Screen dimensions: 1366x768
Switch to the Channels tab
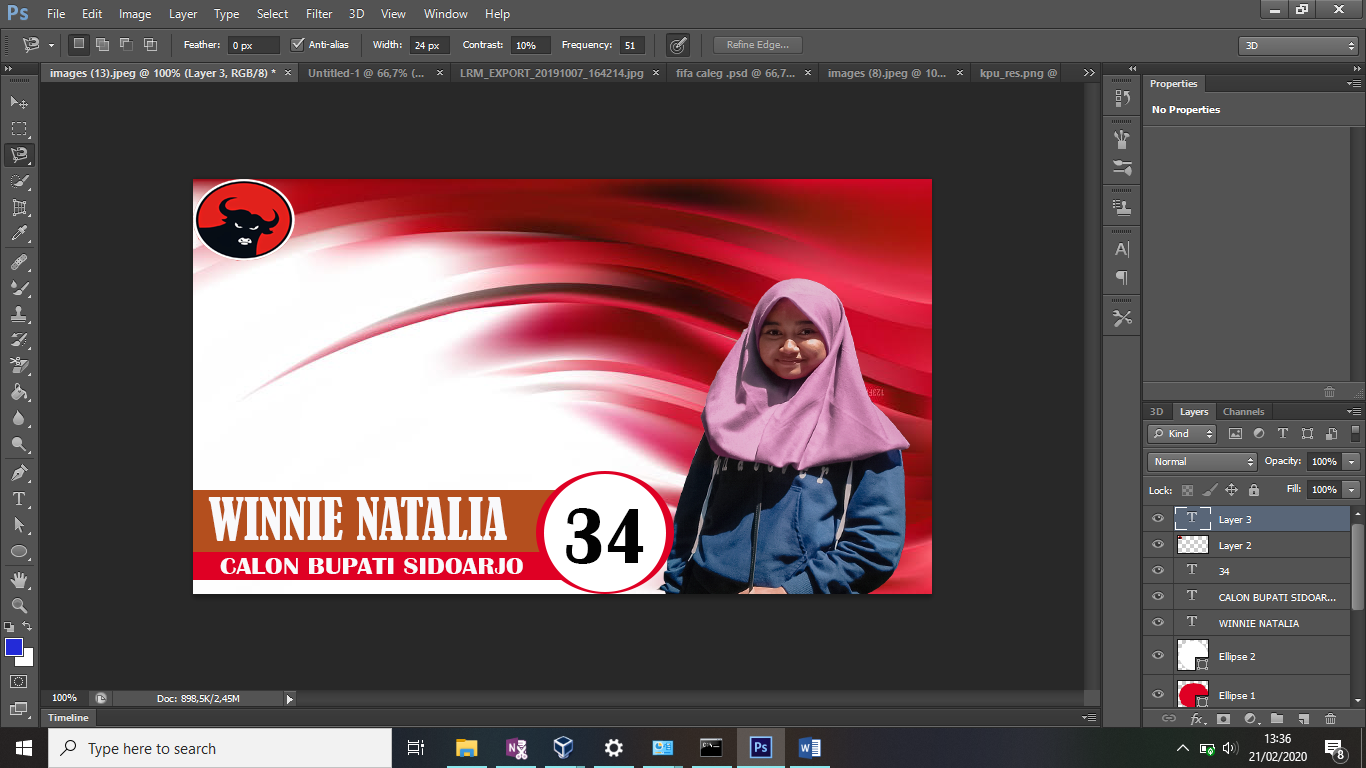tap(1243, 412)
